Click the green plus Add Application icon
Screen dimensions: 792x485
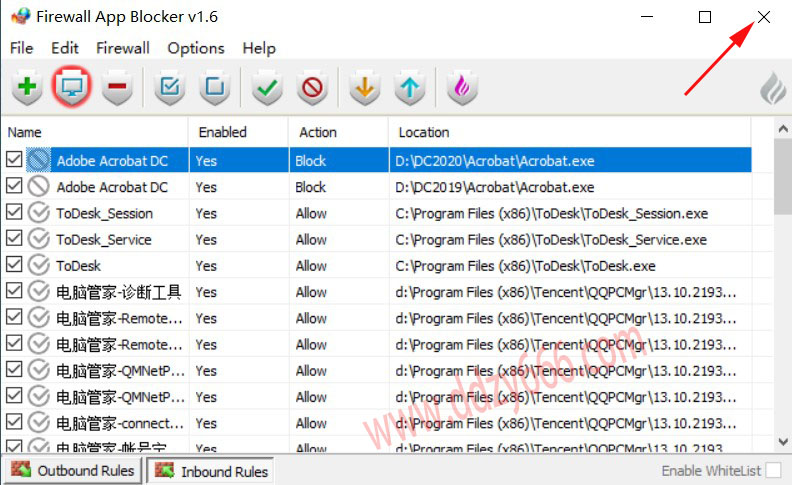click(x=27, y=87)
